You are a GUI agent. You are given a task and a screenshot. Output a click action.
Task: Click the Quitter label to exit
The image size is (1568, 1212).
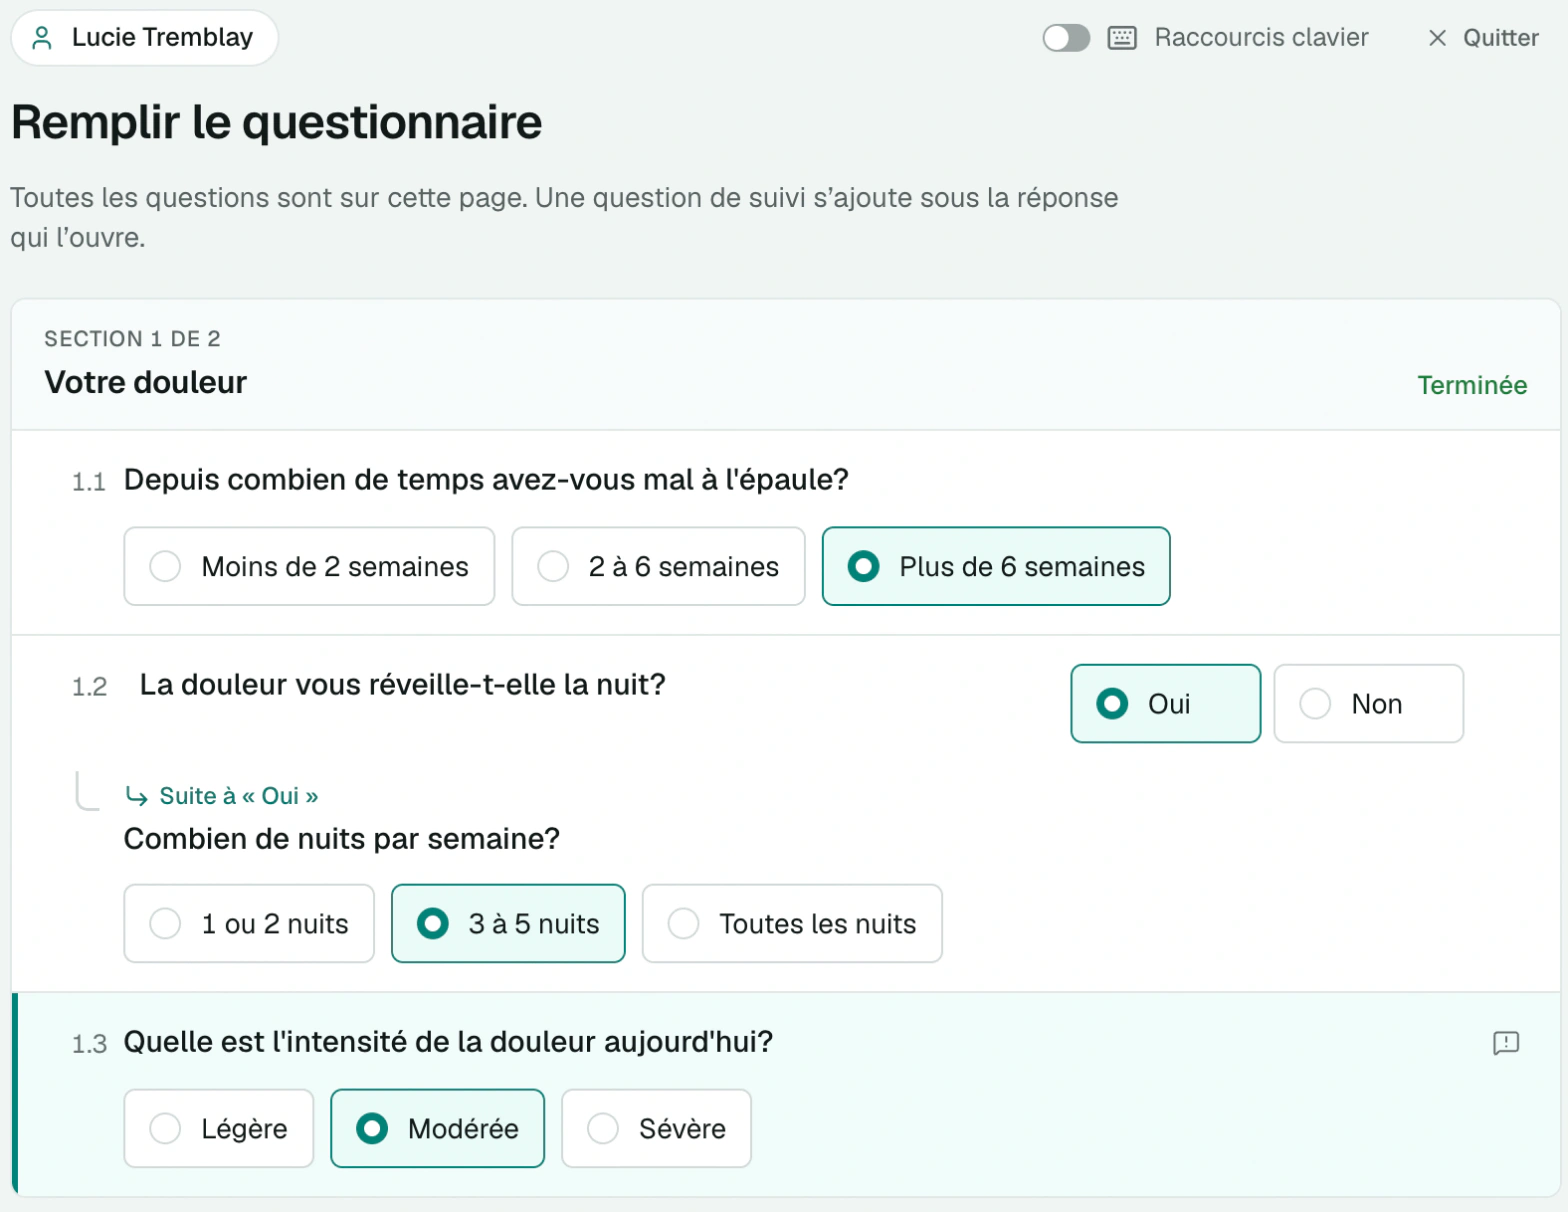[x=1500, y=38]
